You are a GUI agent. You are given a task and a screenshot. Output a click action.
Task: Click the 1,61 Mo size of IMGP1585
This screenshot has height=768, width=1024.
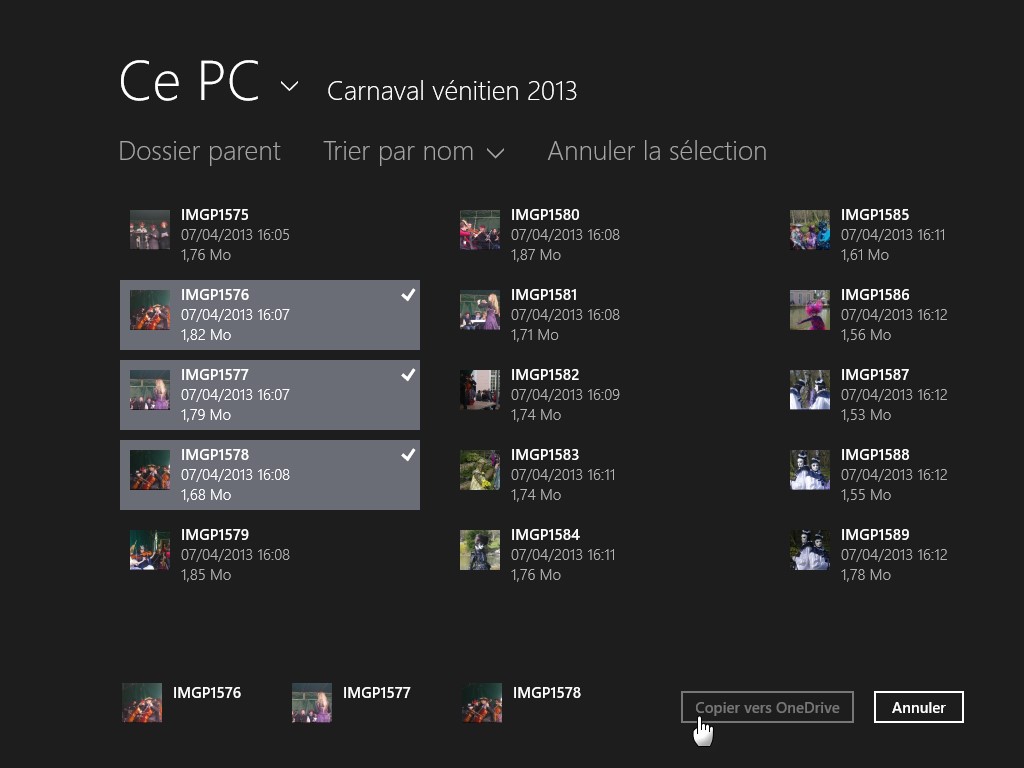pos(865,255)
